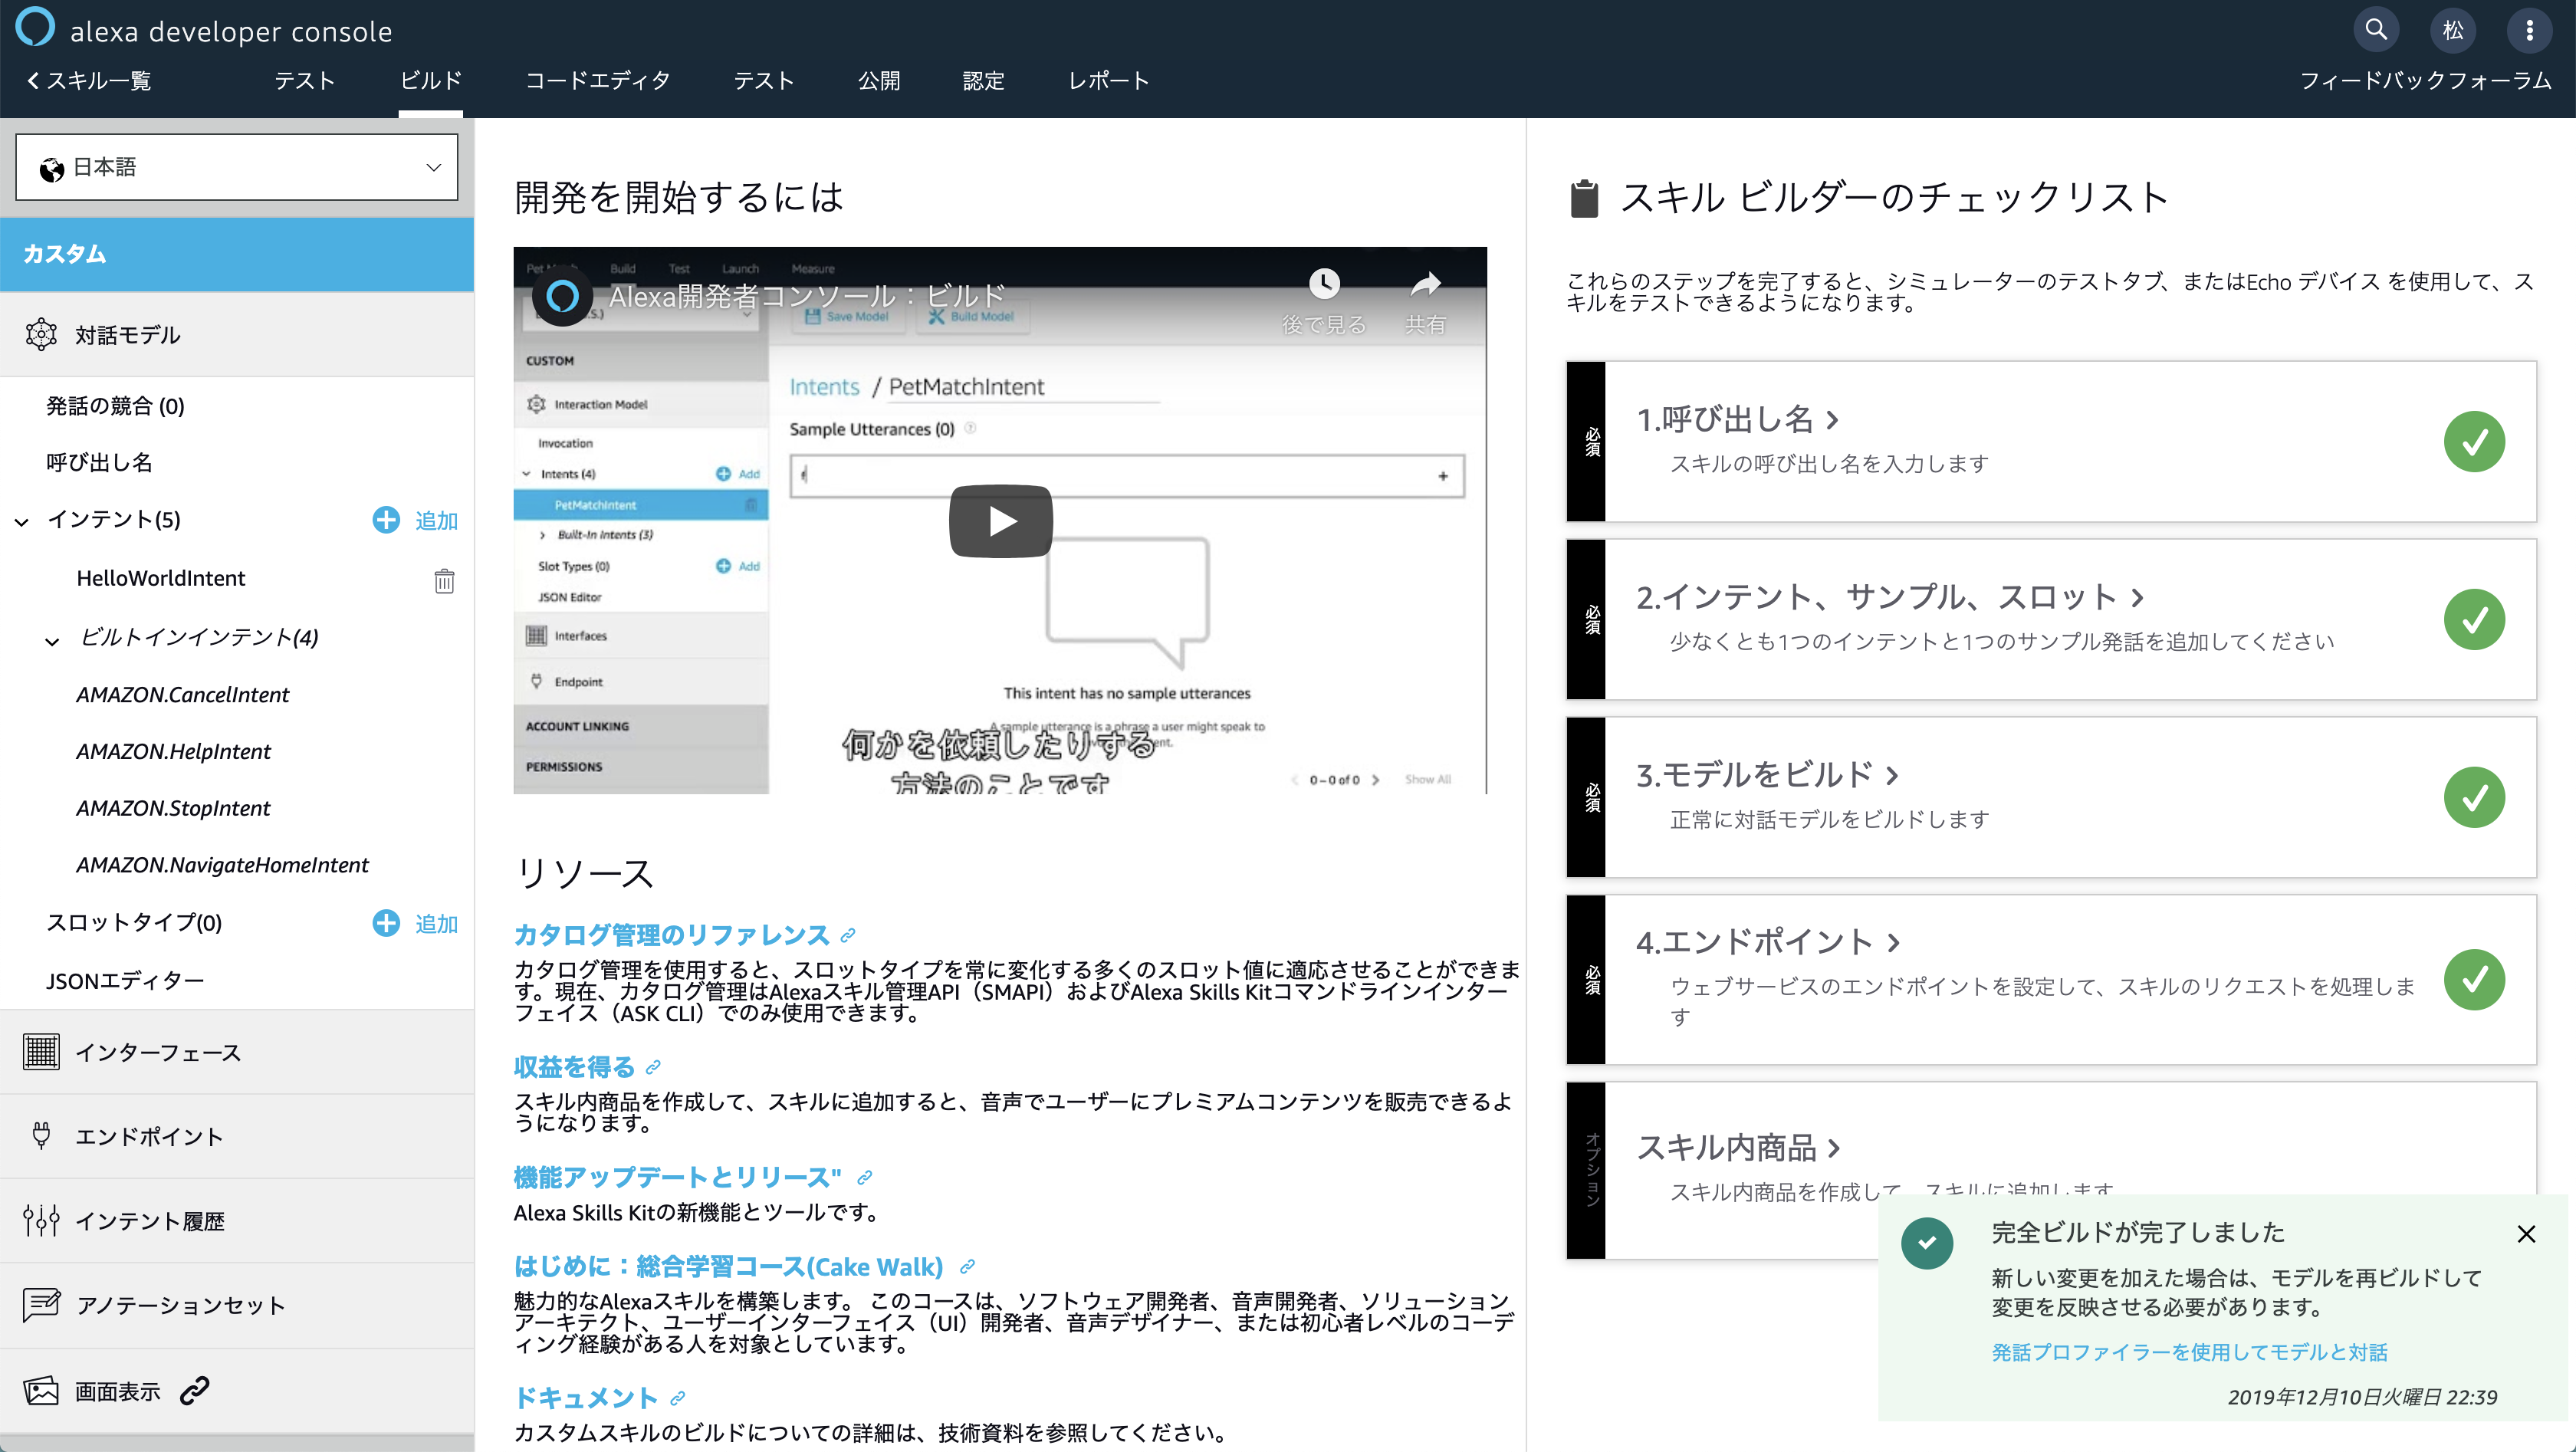The height and width of the screenshot is (1452, 2576).
Task: Click the plus icon beside スロットタイプ(0)
Action: 386,922
